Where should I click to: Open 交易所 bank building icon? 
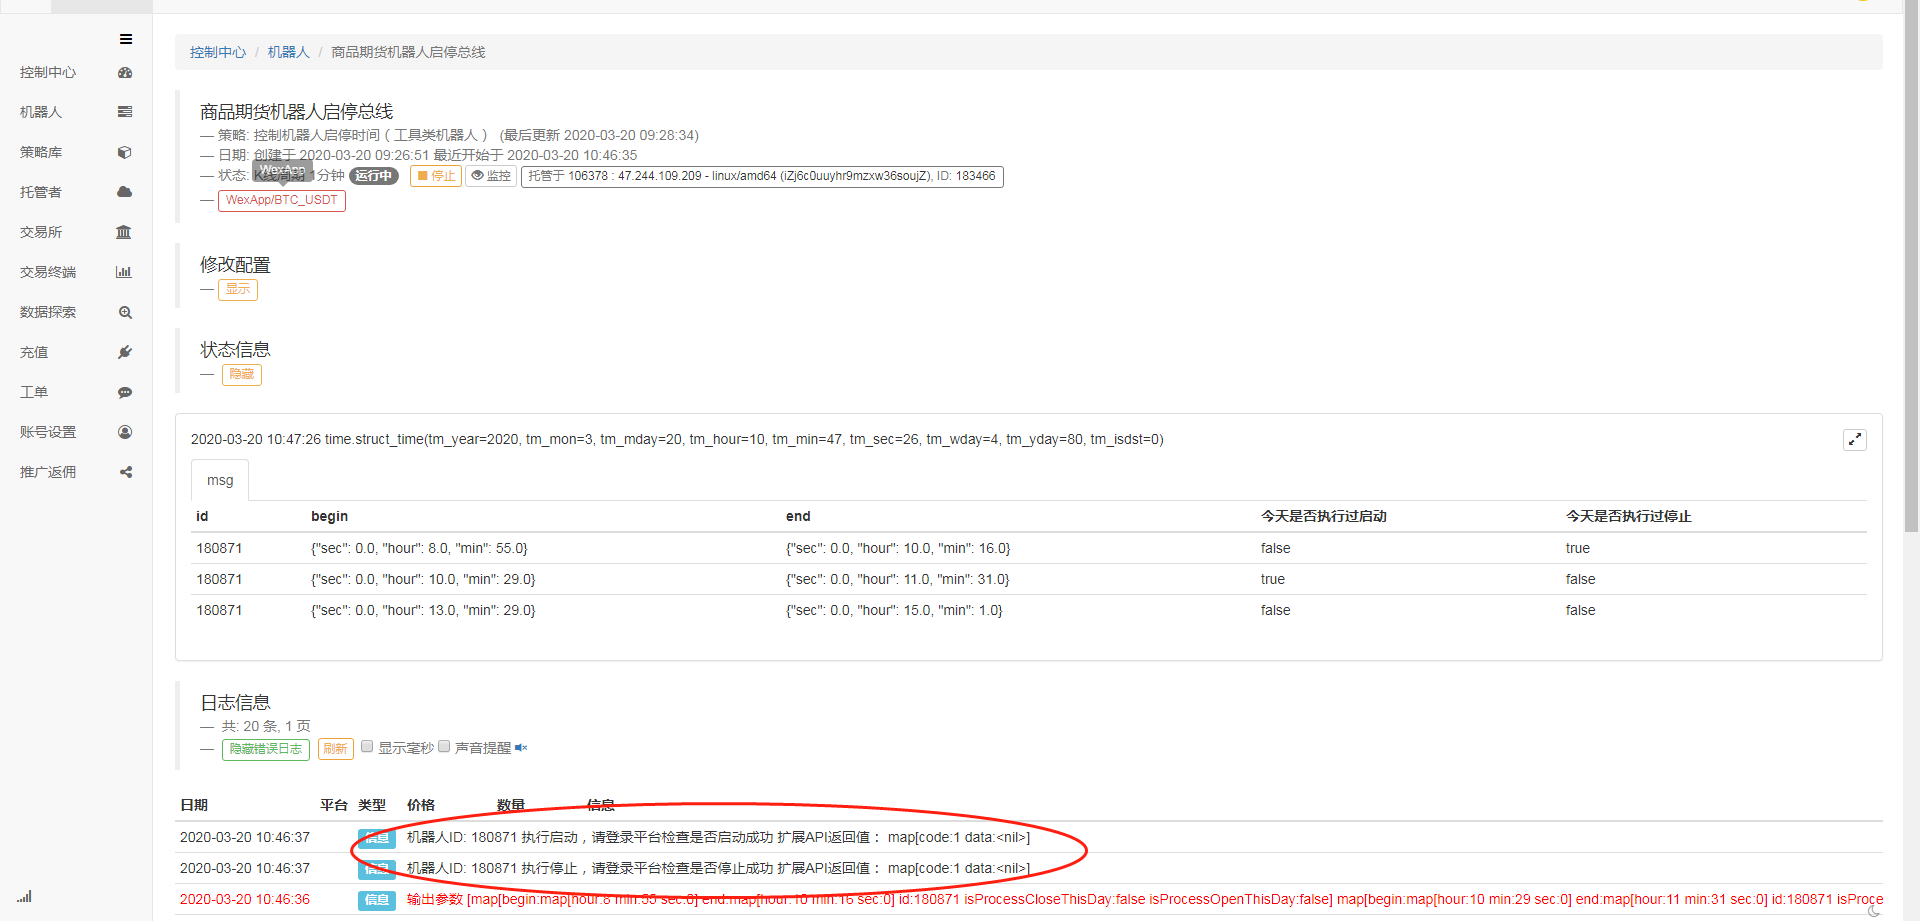[x=124, y=232]
